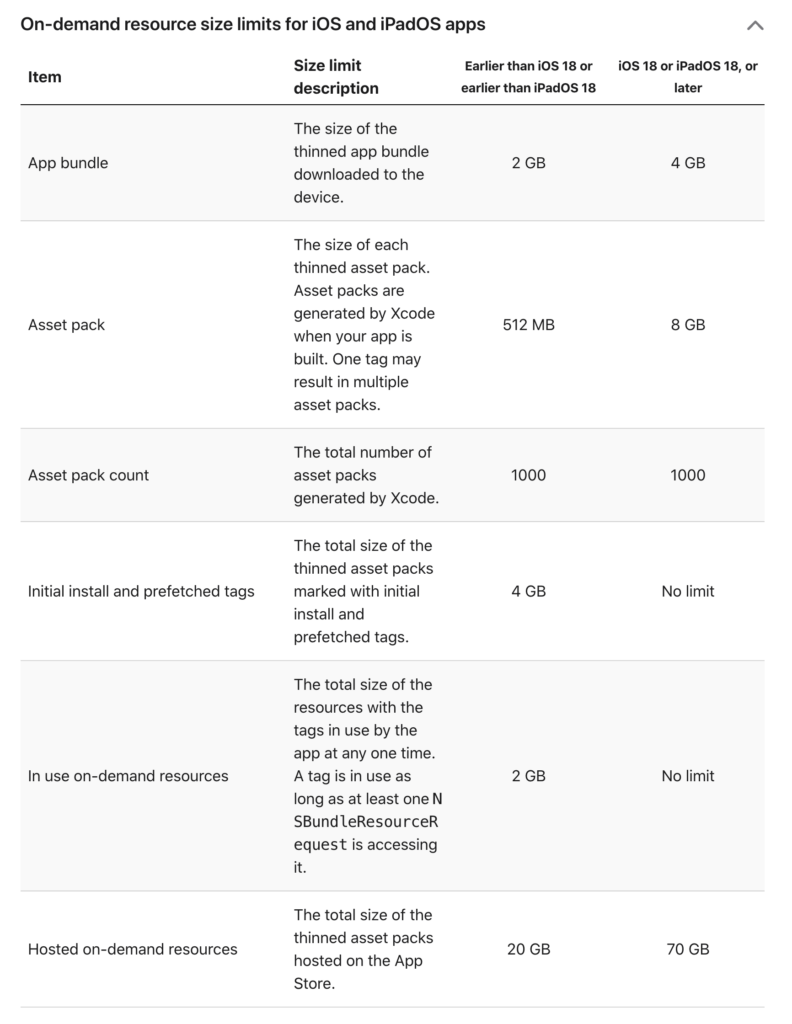Select the "iOS 18 or iPadOS 18, or later" header

pos(688,77)
